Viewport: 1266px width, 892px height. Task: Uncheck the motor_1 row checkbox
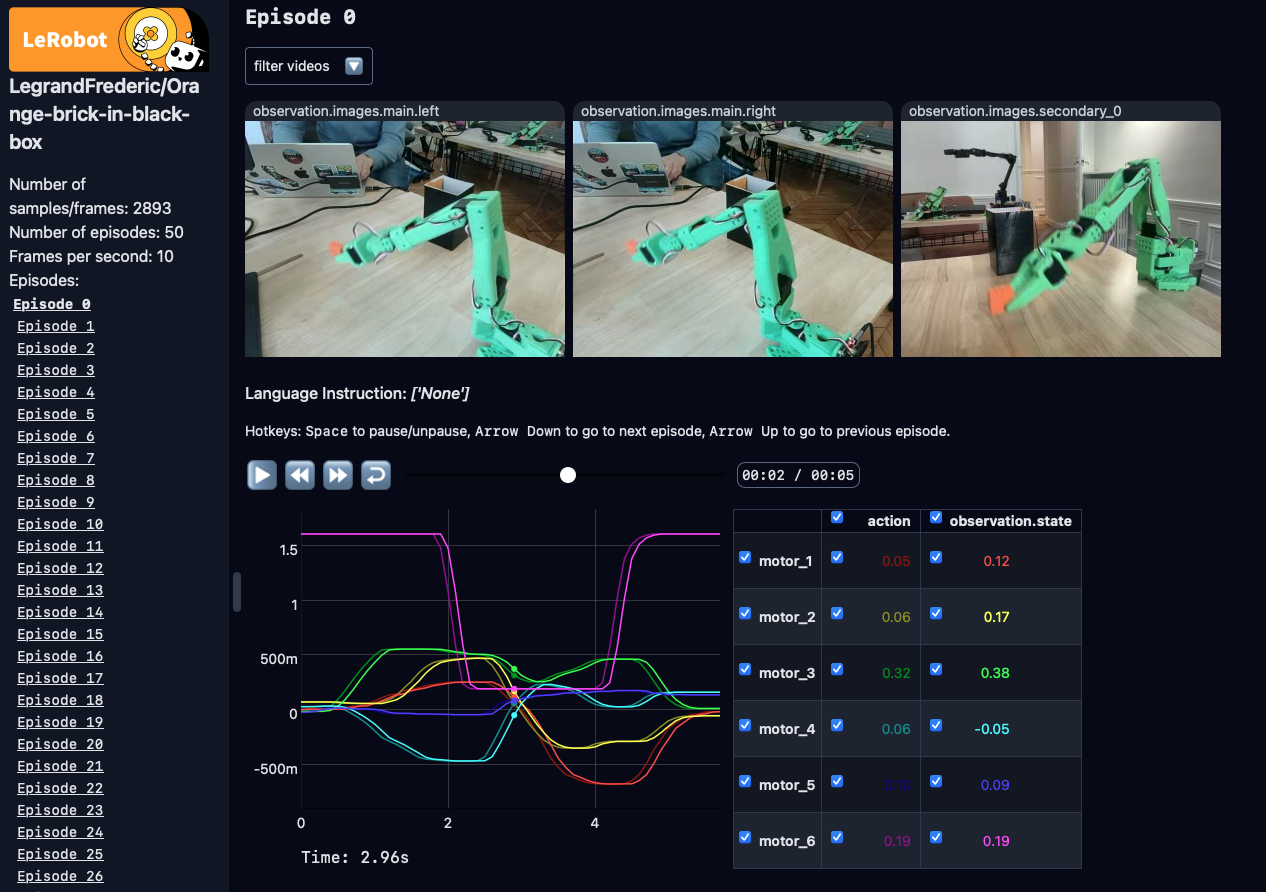(745, 557)
